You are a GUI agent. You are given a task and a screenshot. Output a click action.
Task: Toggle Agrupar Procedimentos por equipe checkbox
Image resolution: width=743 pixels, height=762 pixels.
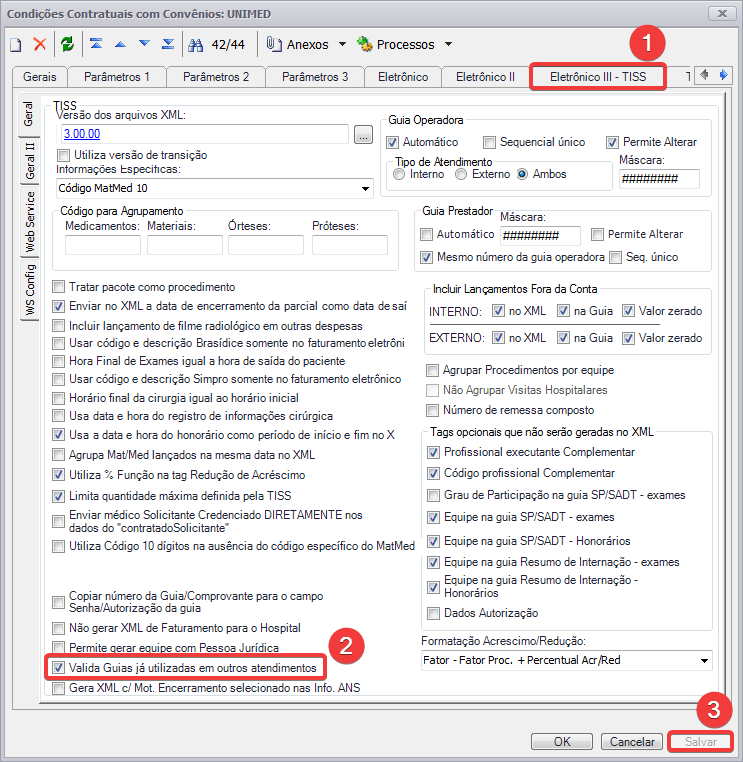[x=432, y=370]
